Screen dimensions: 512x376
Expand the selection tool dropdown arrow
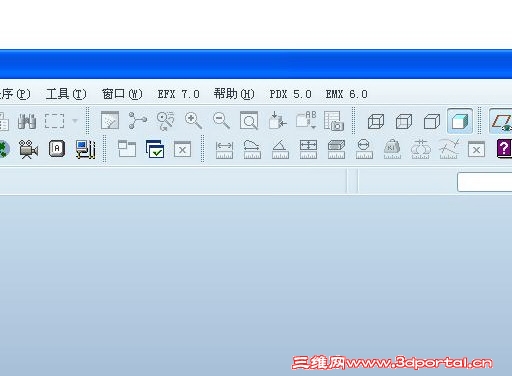(x=75, y=121)
